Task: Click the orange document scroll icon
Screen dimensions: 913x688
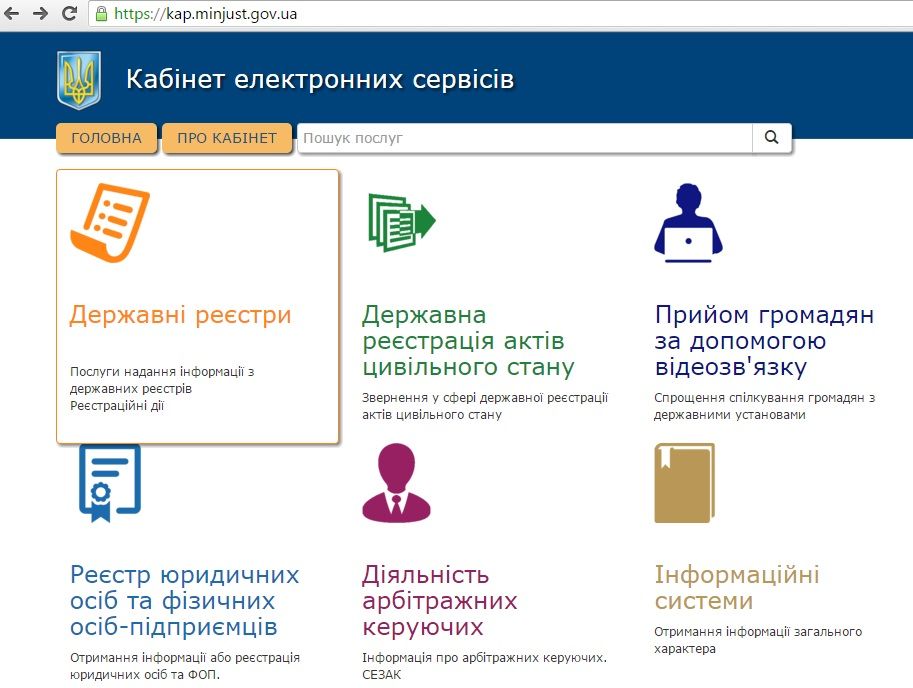Action: point(110,222)
